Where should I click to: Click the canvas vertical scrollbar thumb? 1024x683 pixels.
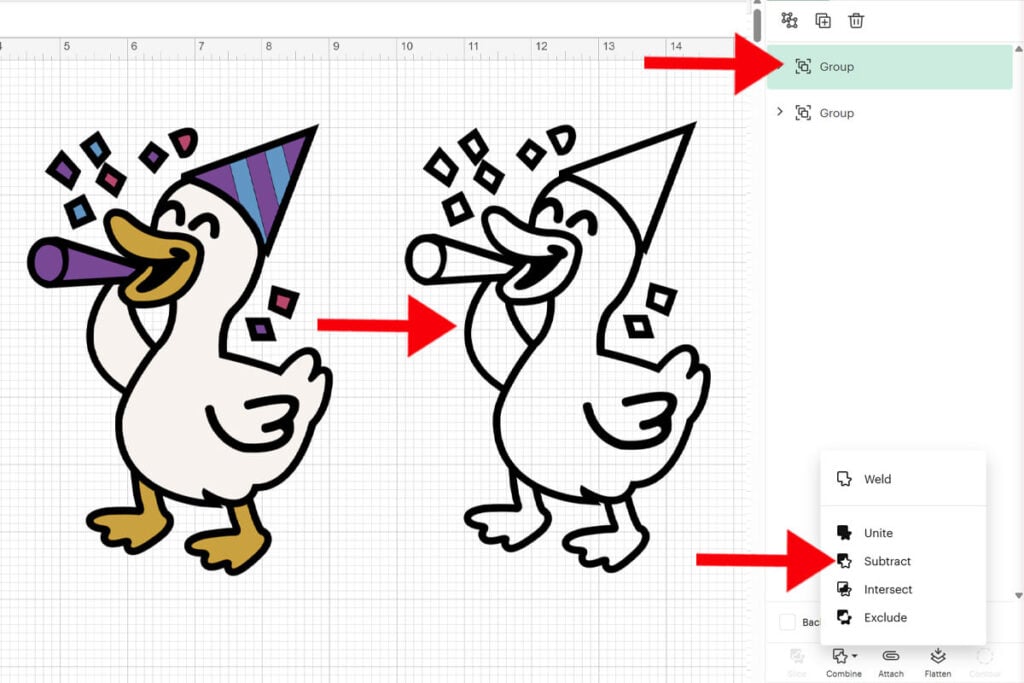pos(757,25)
